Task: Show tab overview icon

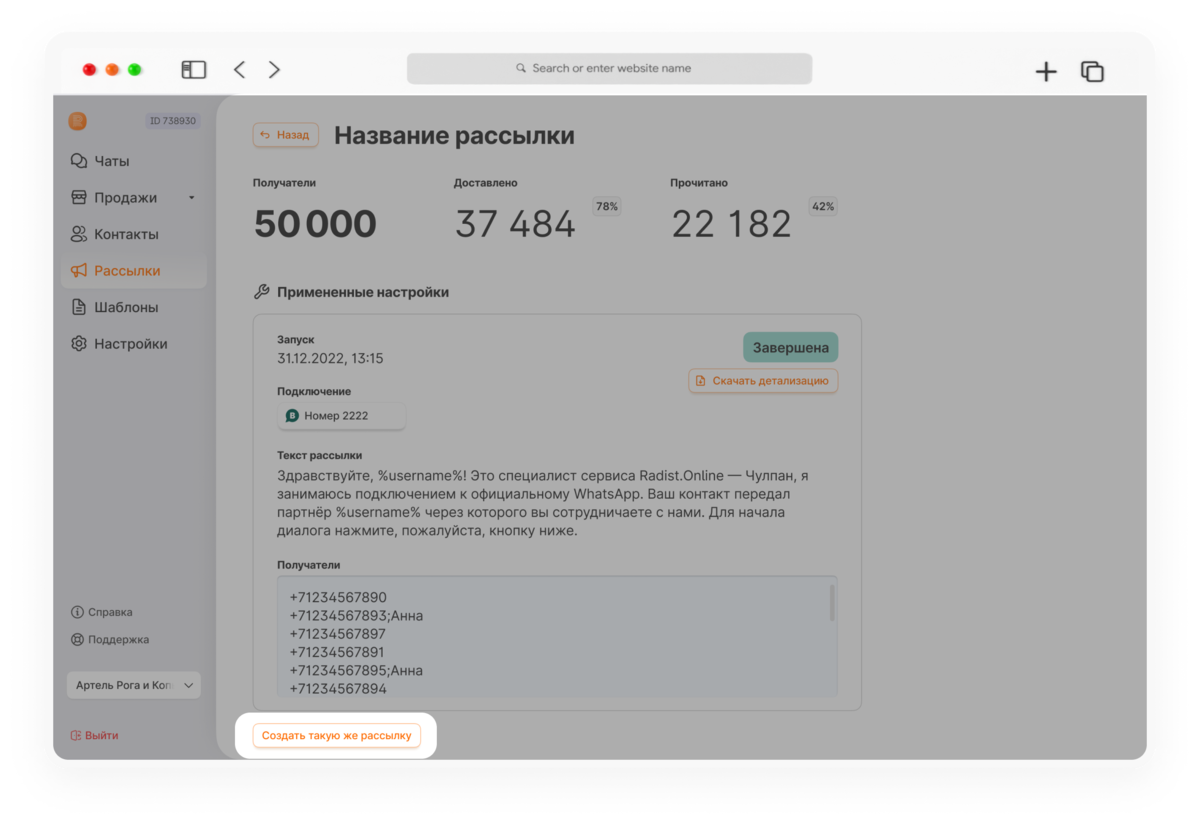Action: tap(1092, 71)
